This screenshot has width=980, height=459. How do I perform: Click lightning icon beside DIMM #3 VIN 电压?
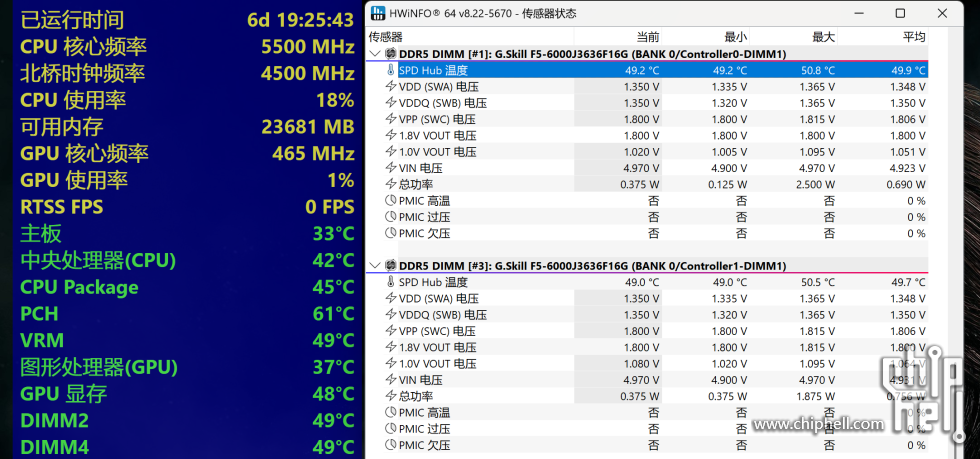(x=391, y=380)
